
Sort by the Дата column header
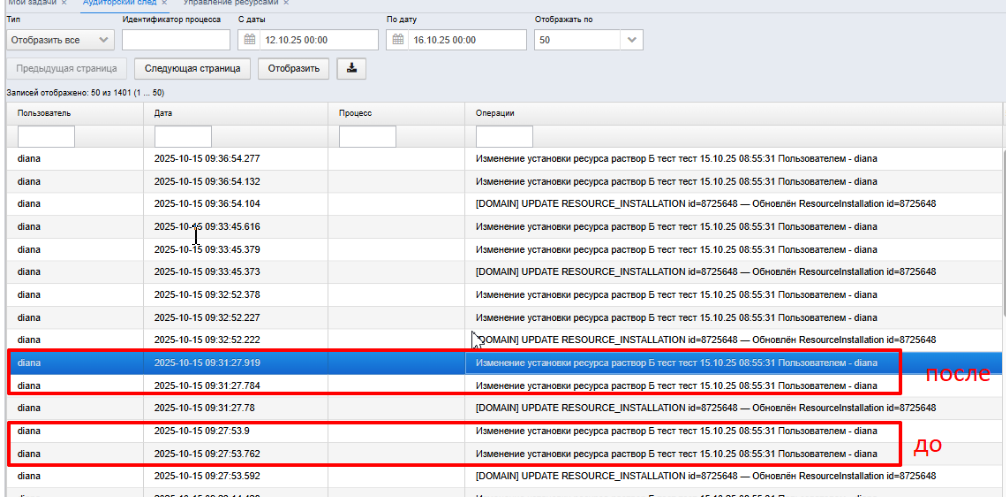235,113
